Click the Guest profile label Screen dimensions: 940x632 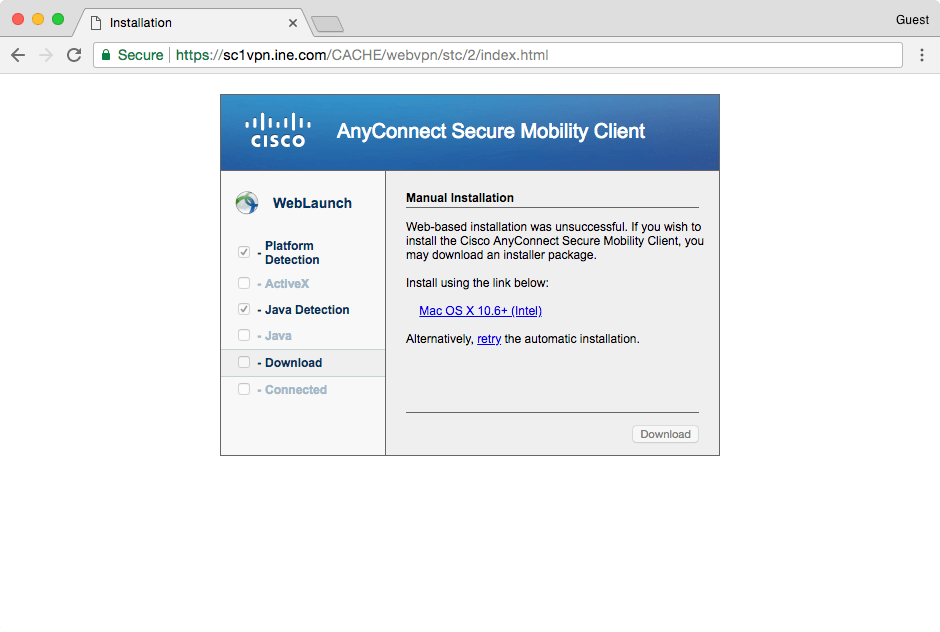(912, 19)
